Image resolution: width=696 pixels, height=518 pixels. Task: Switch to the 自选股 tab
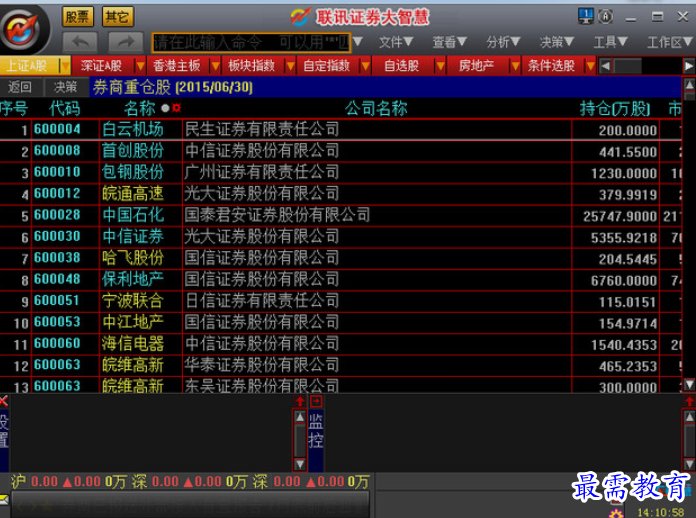pyautogui.click(x=403, y=66)
